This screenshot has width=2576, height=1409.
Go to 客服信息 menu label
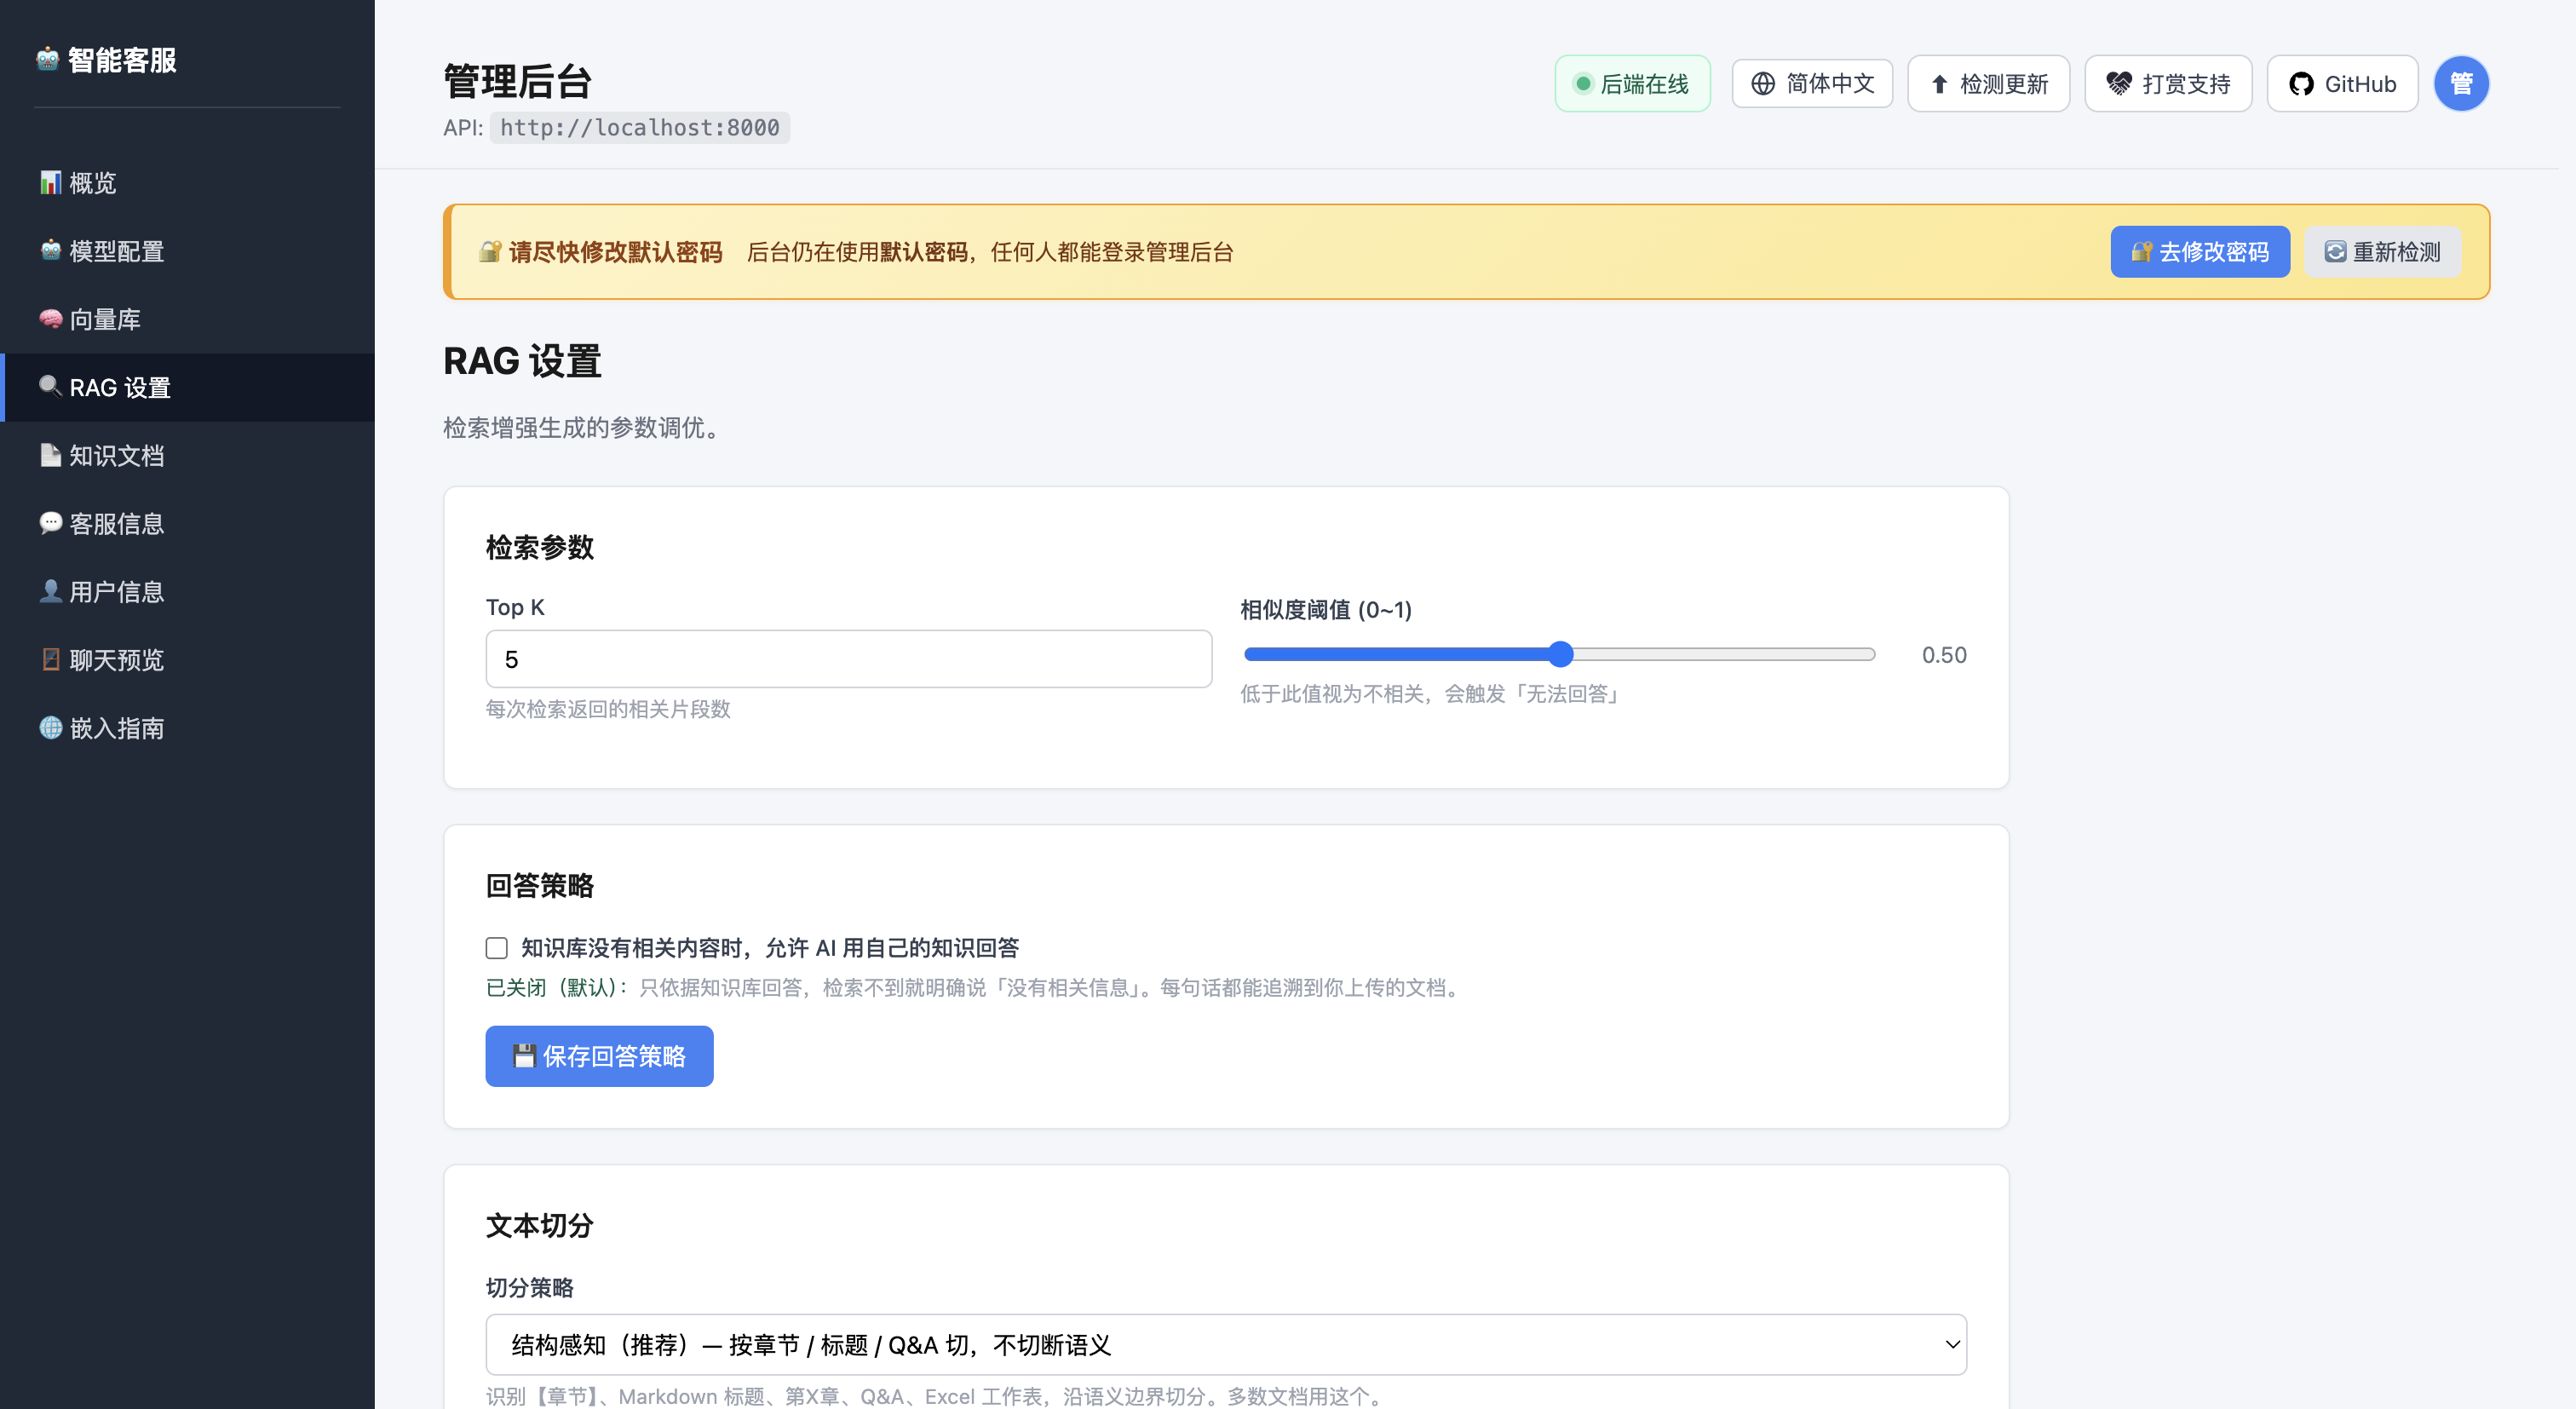[x=117, y=523]
